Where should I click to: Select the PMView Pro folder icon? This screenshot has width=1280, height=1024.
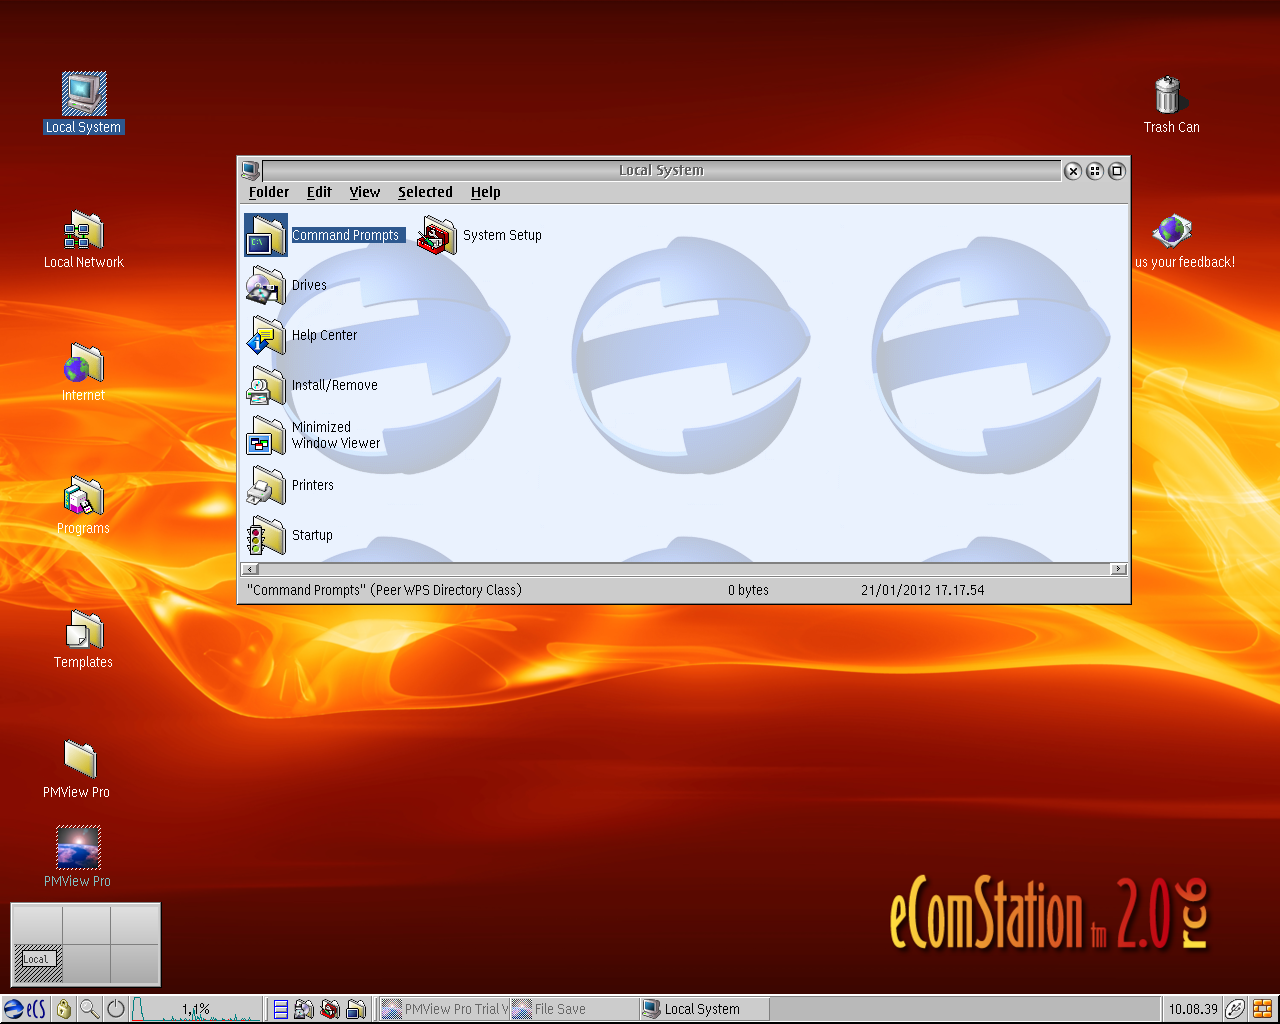coord(80,760)
